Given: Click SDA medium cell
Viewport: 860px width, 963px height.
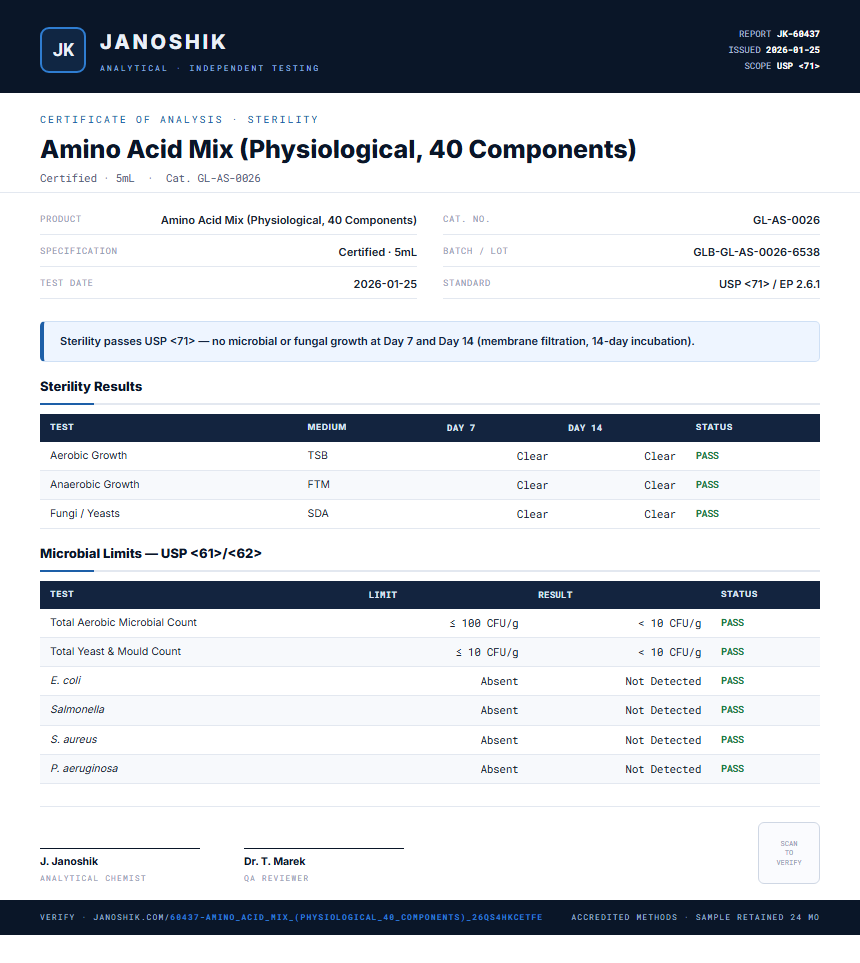Looking at the screenshot, I should coord(318,513).
